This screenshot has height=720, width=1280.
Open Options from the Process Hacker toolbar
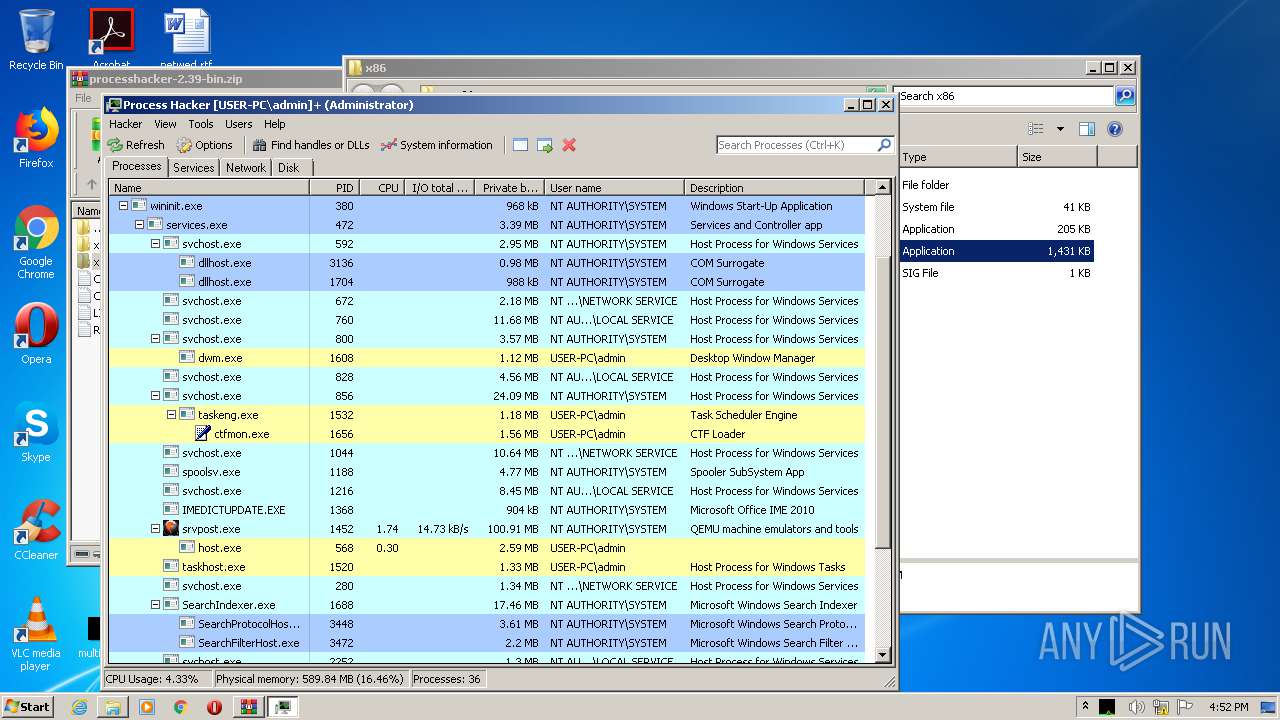pyautogui.click(x=204, y=145)
